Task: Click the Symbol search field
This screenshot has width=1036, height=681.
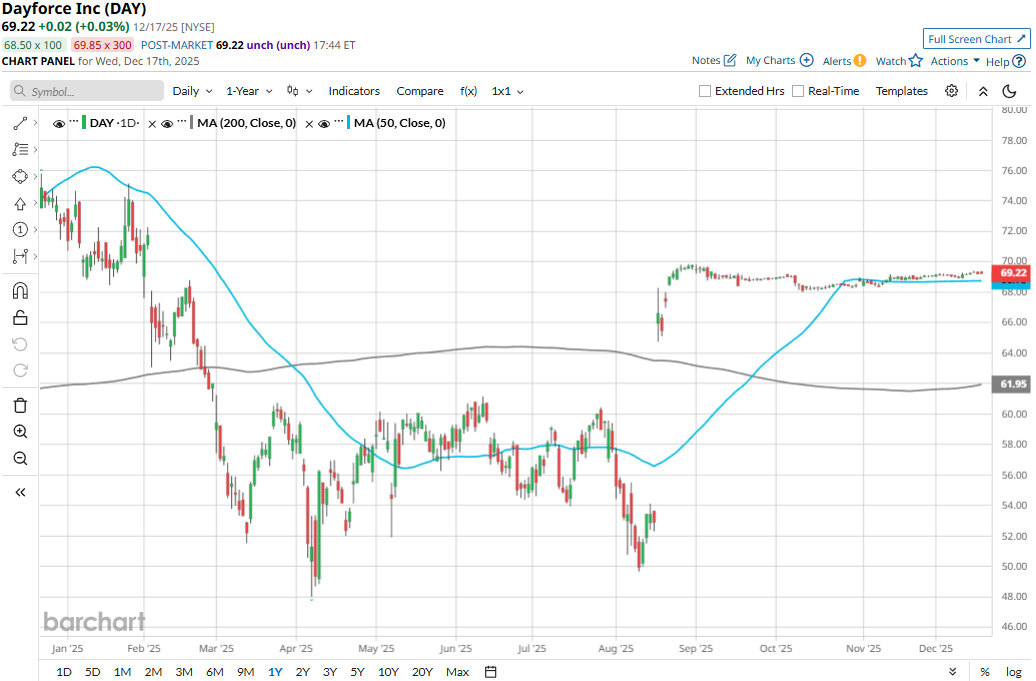Action: coord(88,91)
